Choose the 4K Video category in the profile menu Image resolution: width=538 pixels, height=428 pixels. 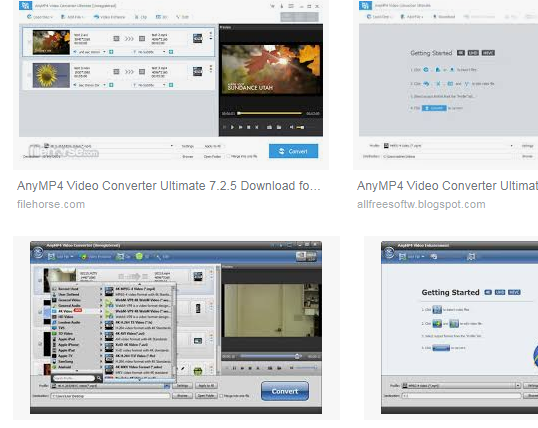(77, 311)
